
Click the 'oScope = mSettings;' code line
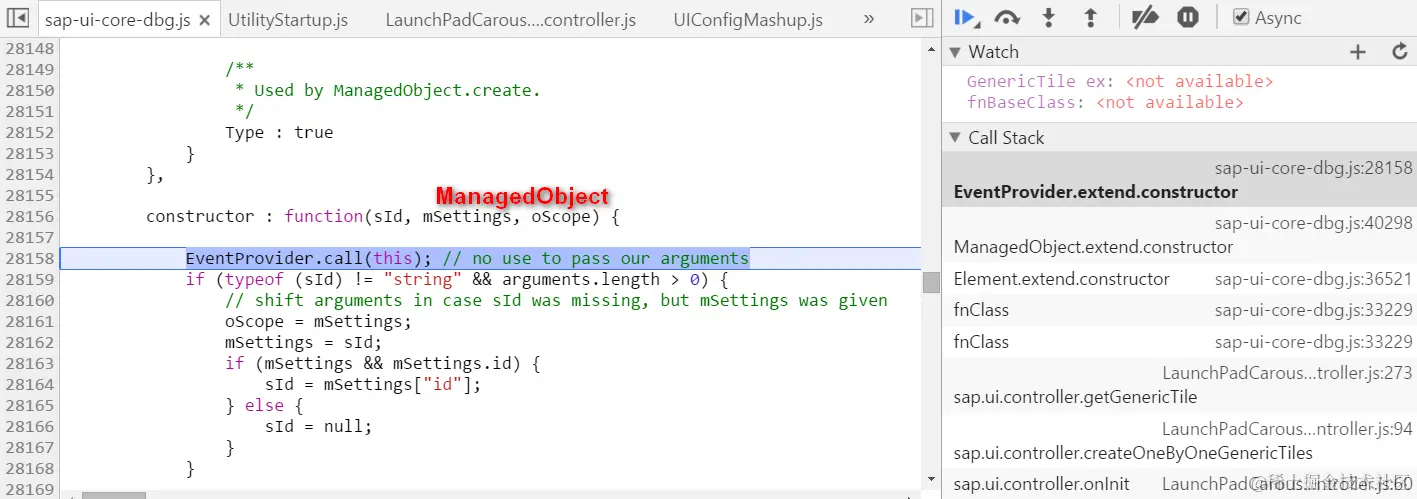(318, 321)
